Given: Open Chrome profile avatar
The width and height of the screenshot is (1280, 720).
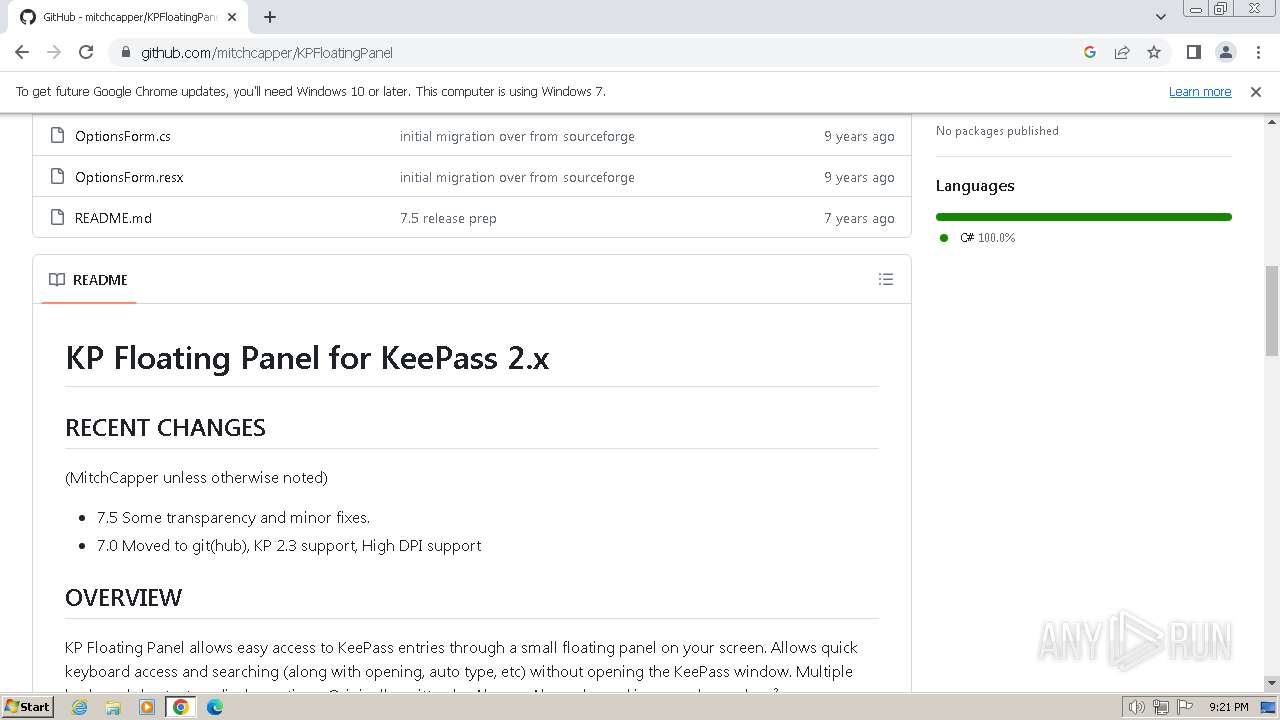Looking at the screenshot, I should [1225, 53].
